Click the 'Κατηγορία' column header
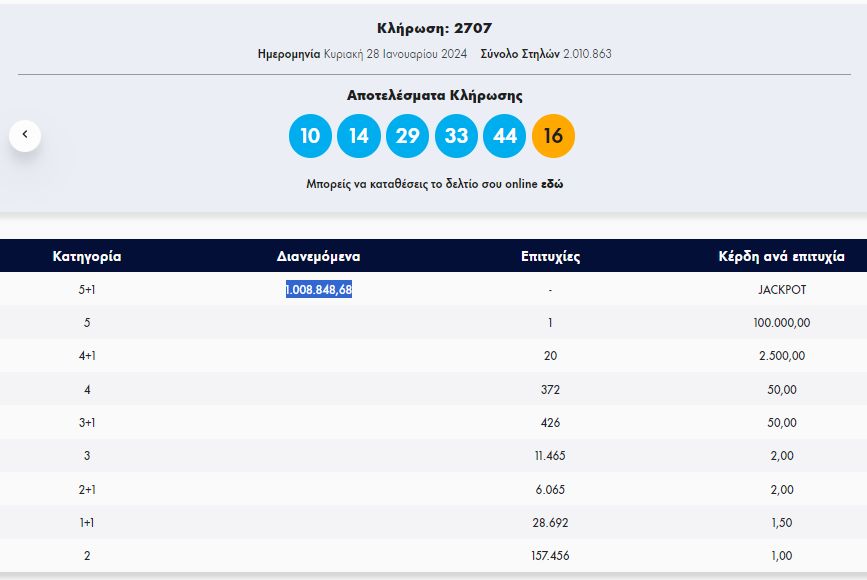This screenshot has width=867, height=580. 87,256
